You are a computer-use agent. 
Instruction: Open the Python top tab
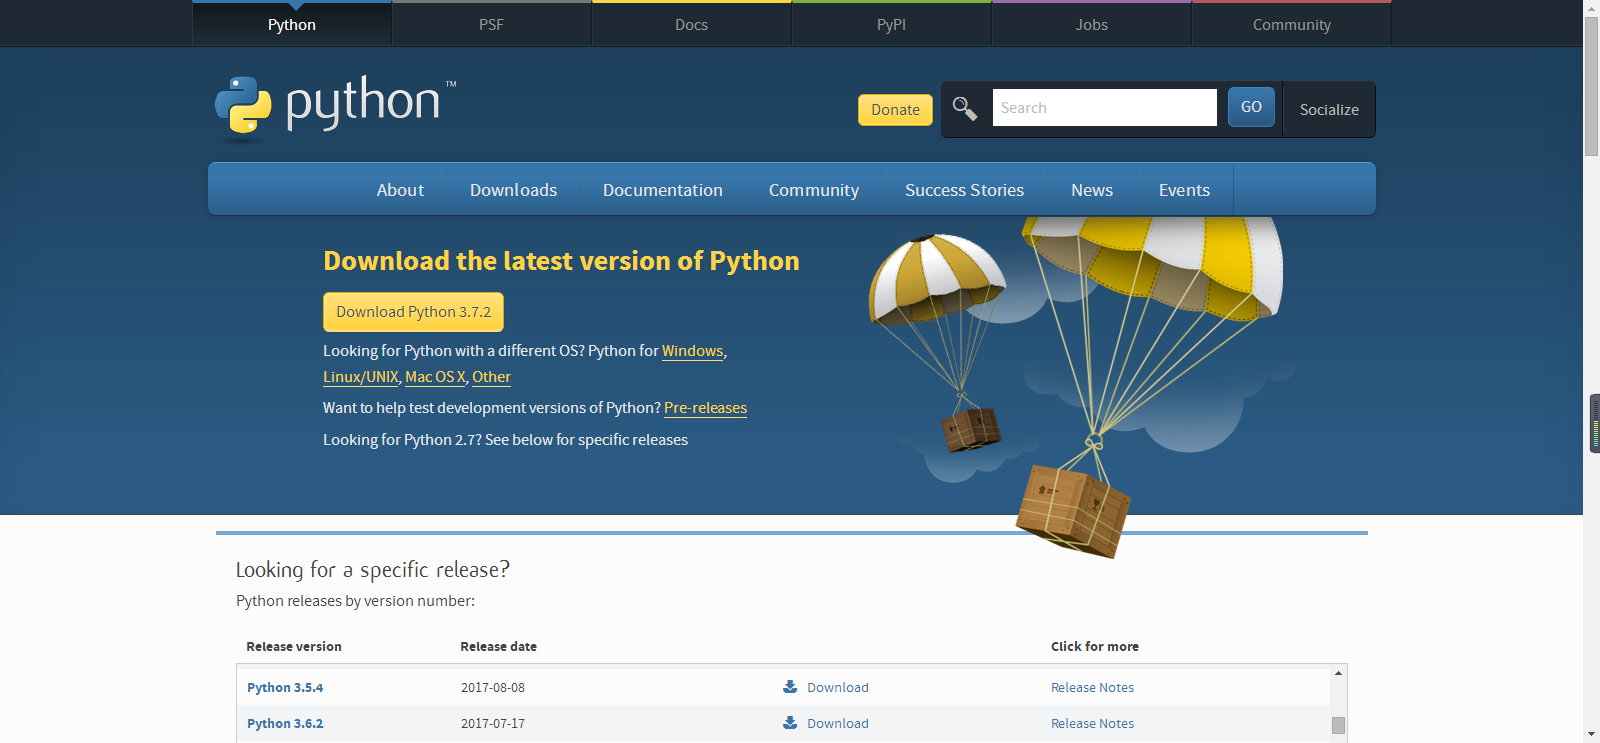point(292,24)
